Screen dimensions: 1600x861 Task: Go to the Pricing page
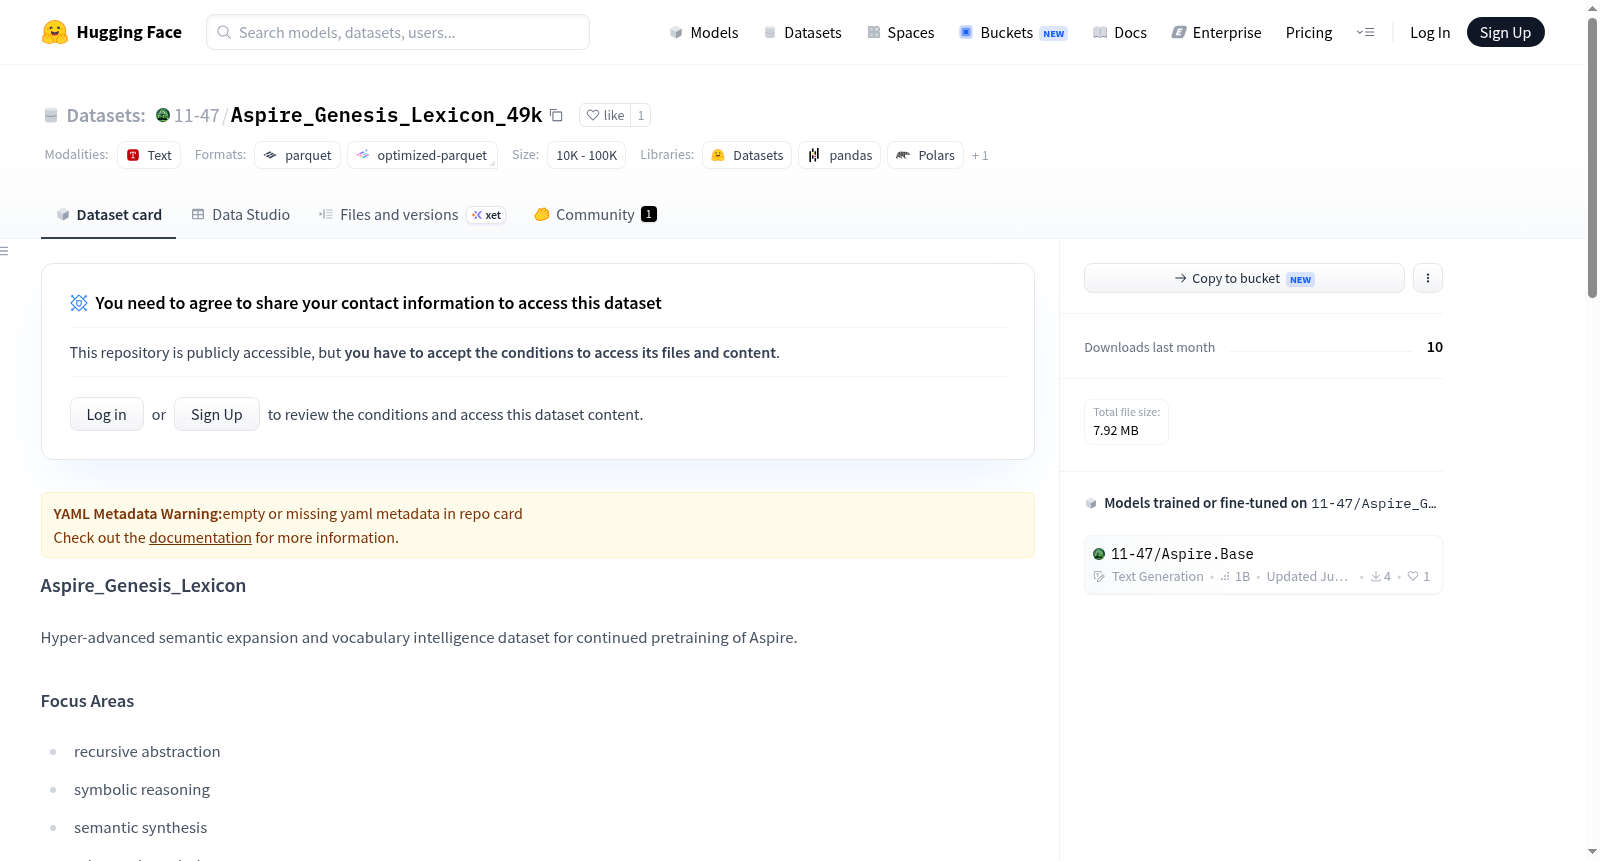[x=1309, y=32]
